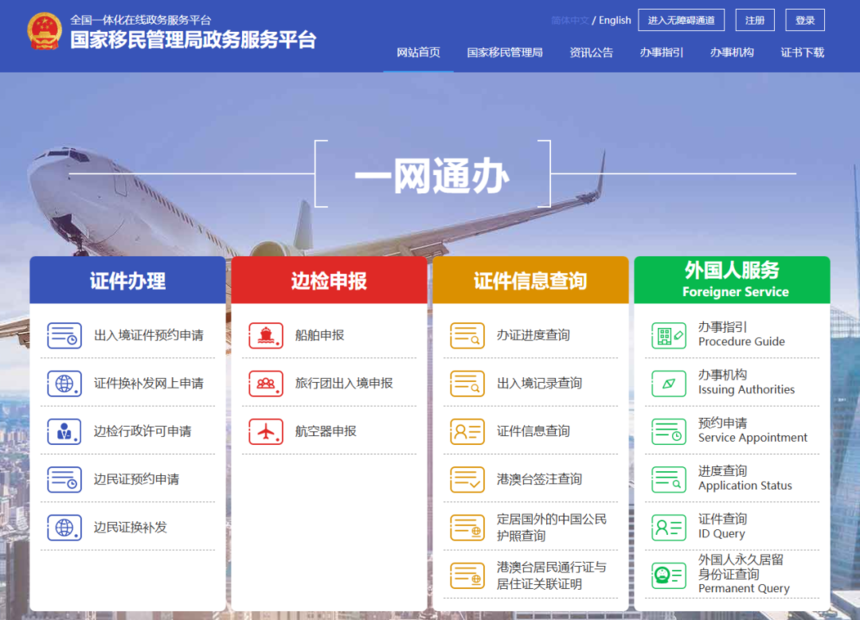Click the 证件换补发网上申请 globe icon
Screen dimensions: 860x620
click(x=64, y=384)
